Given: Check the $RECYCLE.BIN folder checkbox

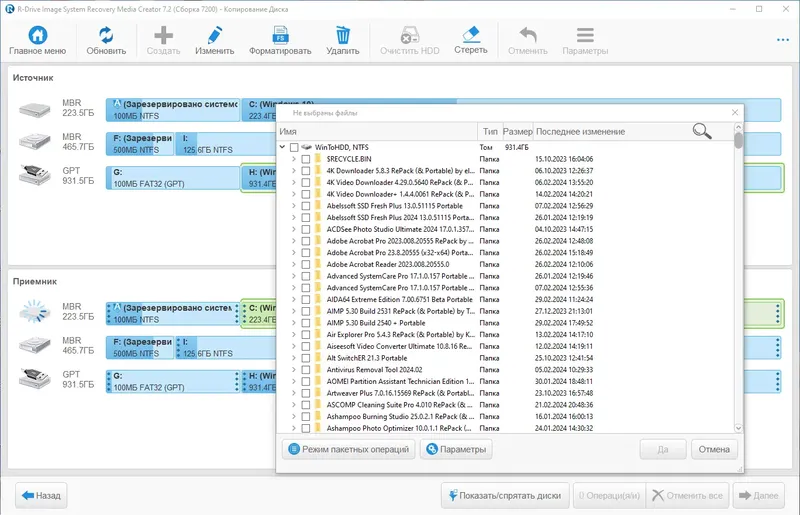Looking at the screenshot, I should coord(306,159).
